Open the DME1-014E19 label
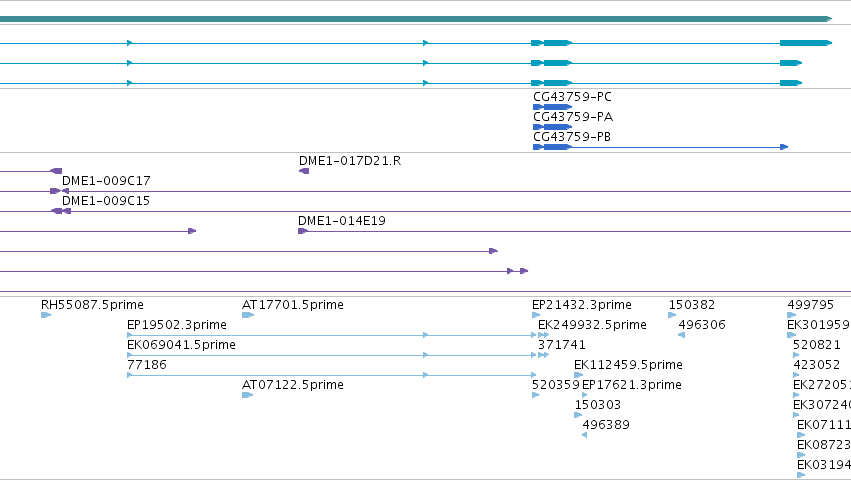Screen dimensions: 851x480 click(x=341, y=221)
